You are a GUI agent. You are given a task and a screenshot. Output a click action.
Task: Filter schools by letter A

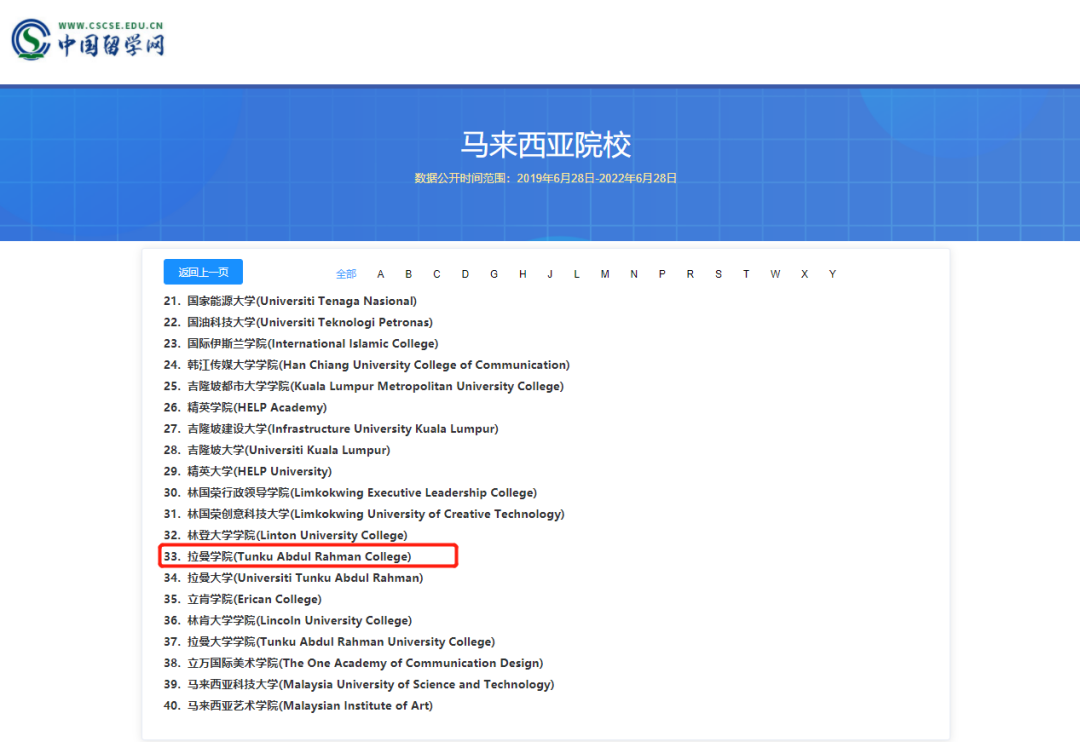[x=380, y=274]
